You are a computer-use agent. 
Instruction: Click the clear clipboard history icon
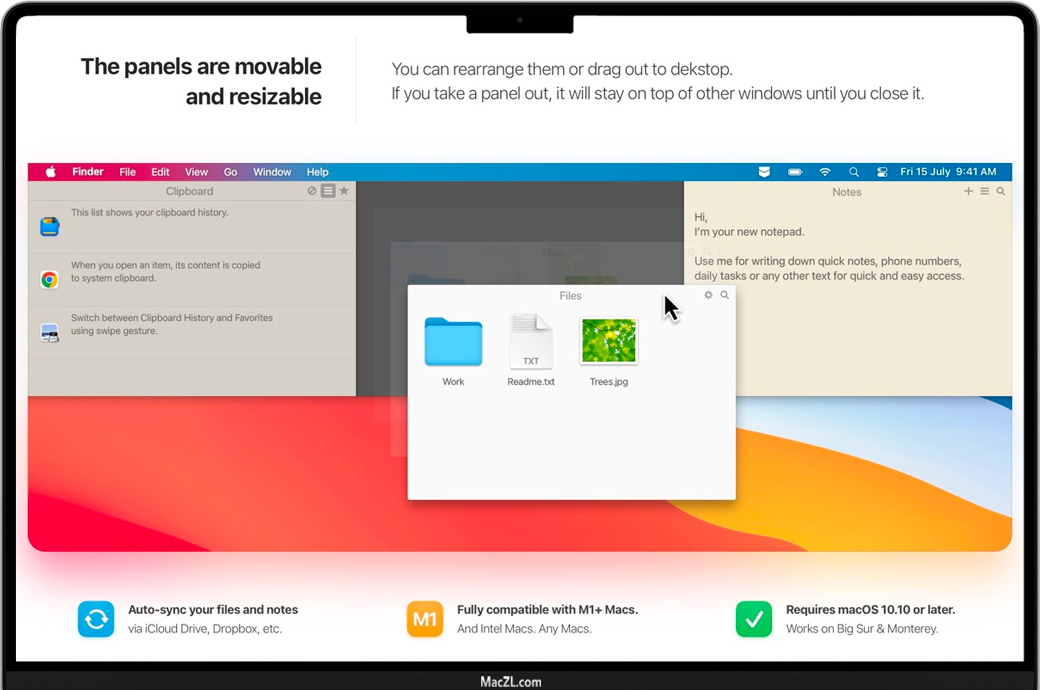tap(312, 191)
